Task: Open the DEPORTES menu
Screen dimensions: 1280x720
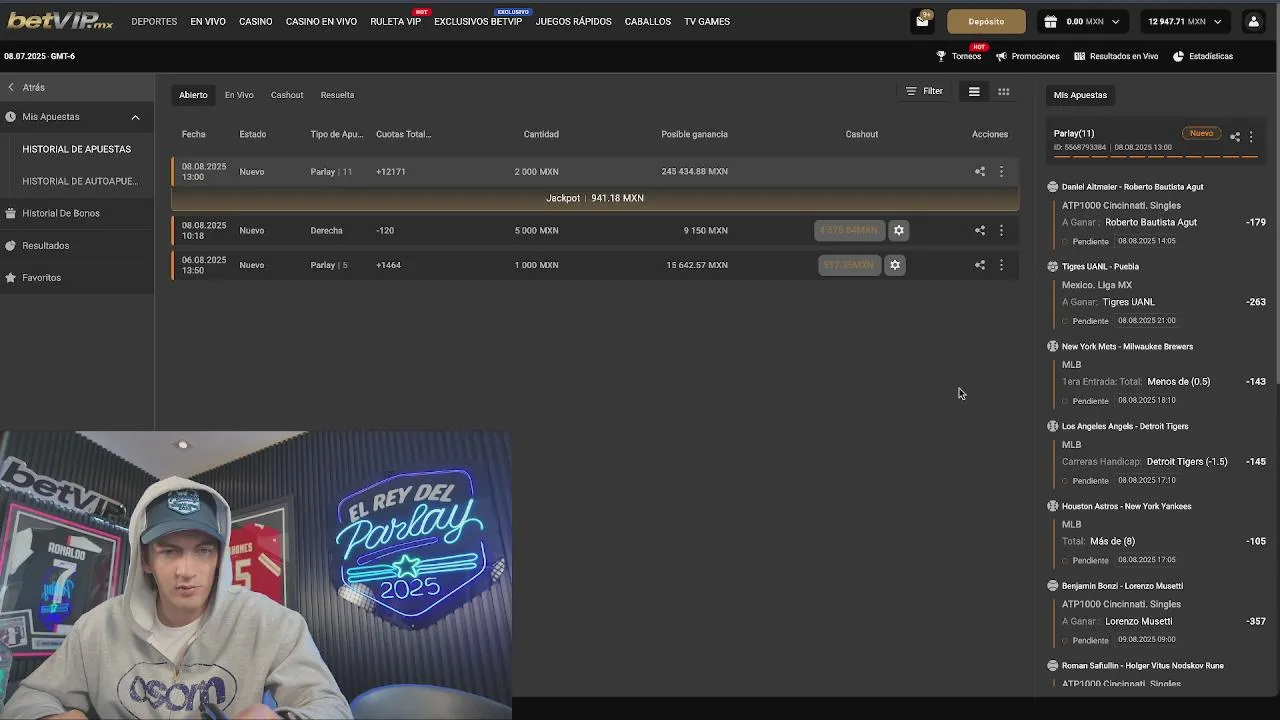Action: click(154, 21)
